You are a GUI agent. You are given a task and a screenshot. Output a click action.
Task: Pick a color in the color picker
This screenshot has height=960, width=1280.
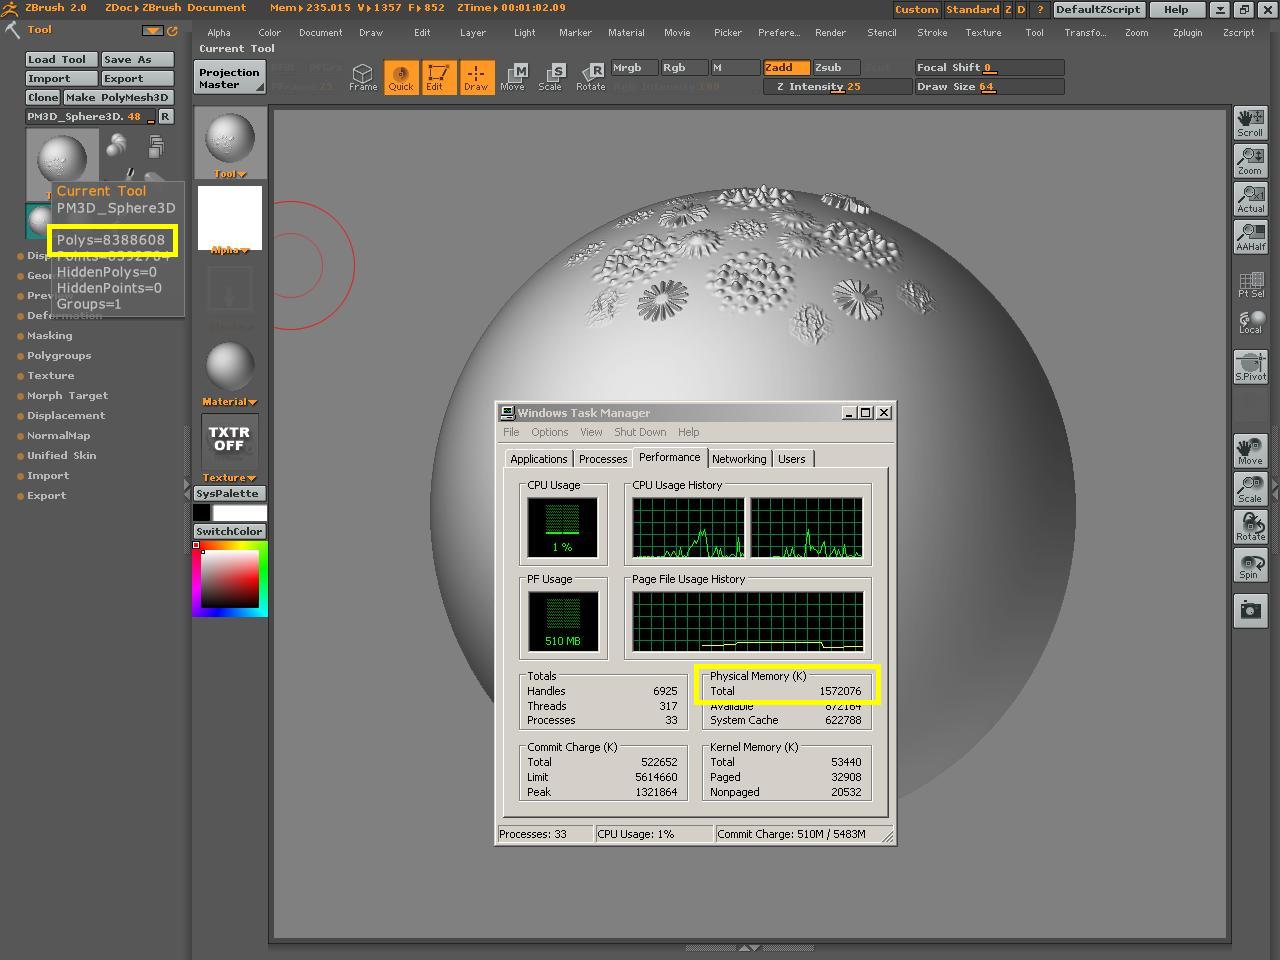pos(230,579)
